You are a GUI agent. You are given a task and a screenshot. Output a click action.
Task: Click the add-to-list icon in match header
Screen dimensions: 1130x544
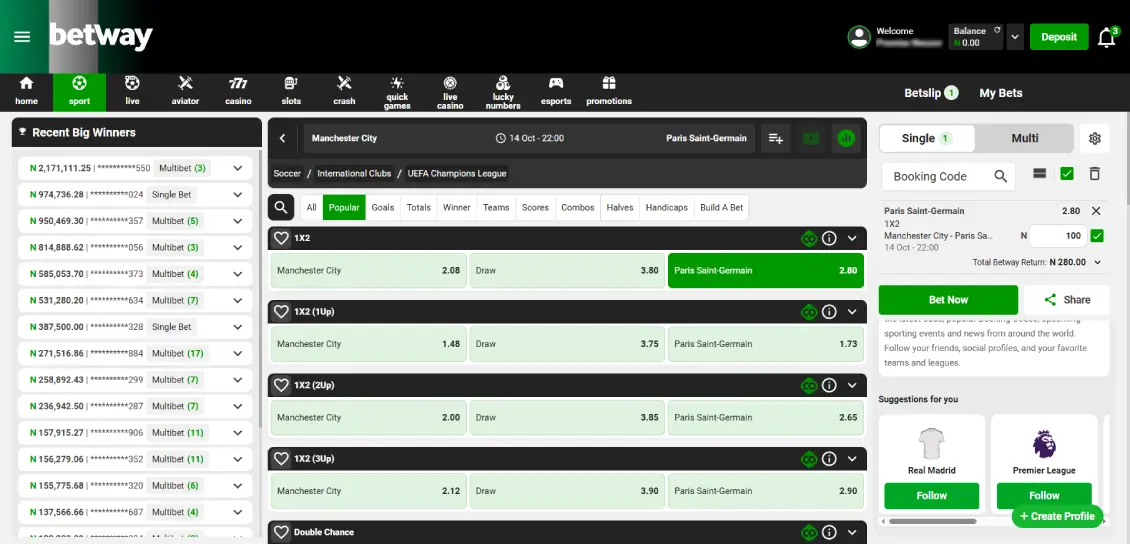(x=775, y=138)
